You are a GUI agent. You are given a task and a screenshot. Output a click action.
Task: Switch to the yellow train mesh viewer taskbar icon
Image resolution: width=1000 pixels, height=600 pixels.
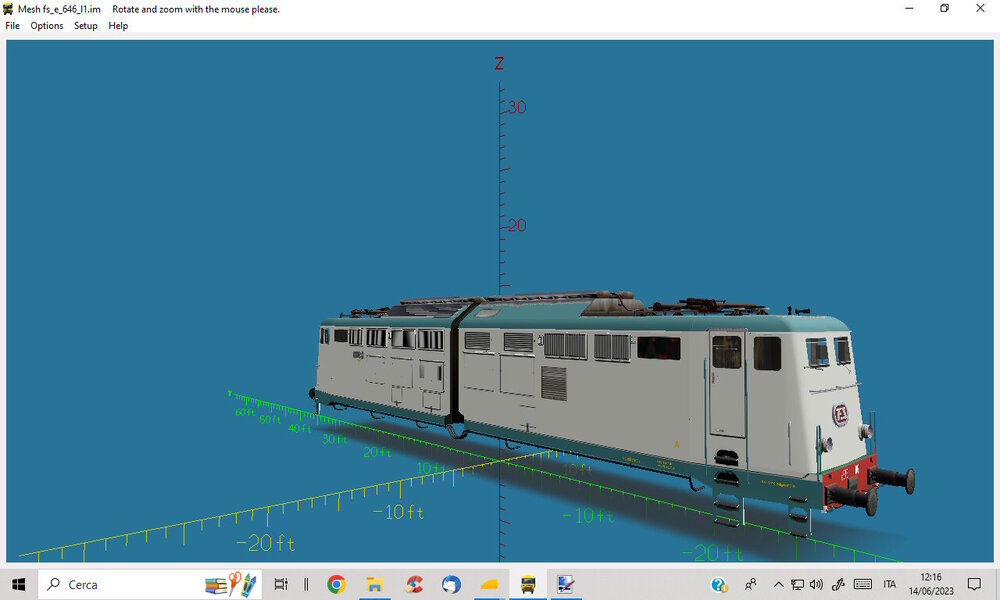(527, 584)
